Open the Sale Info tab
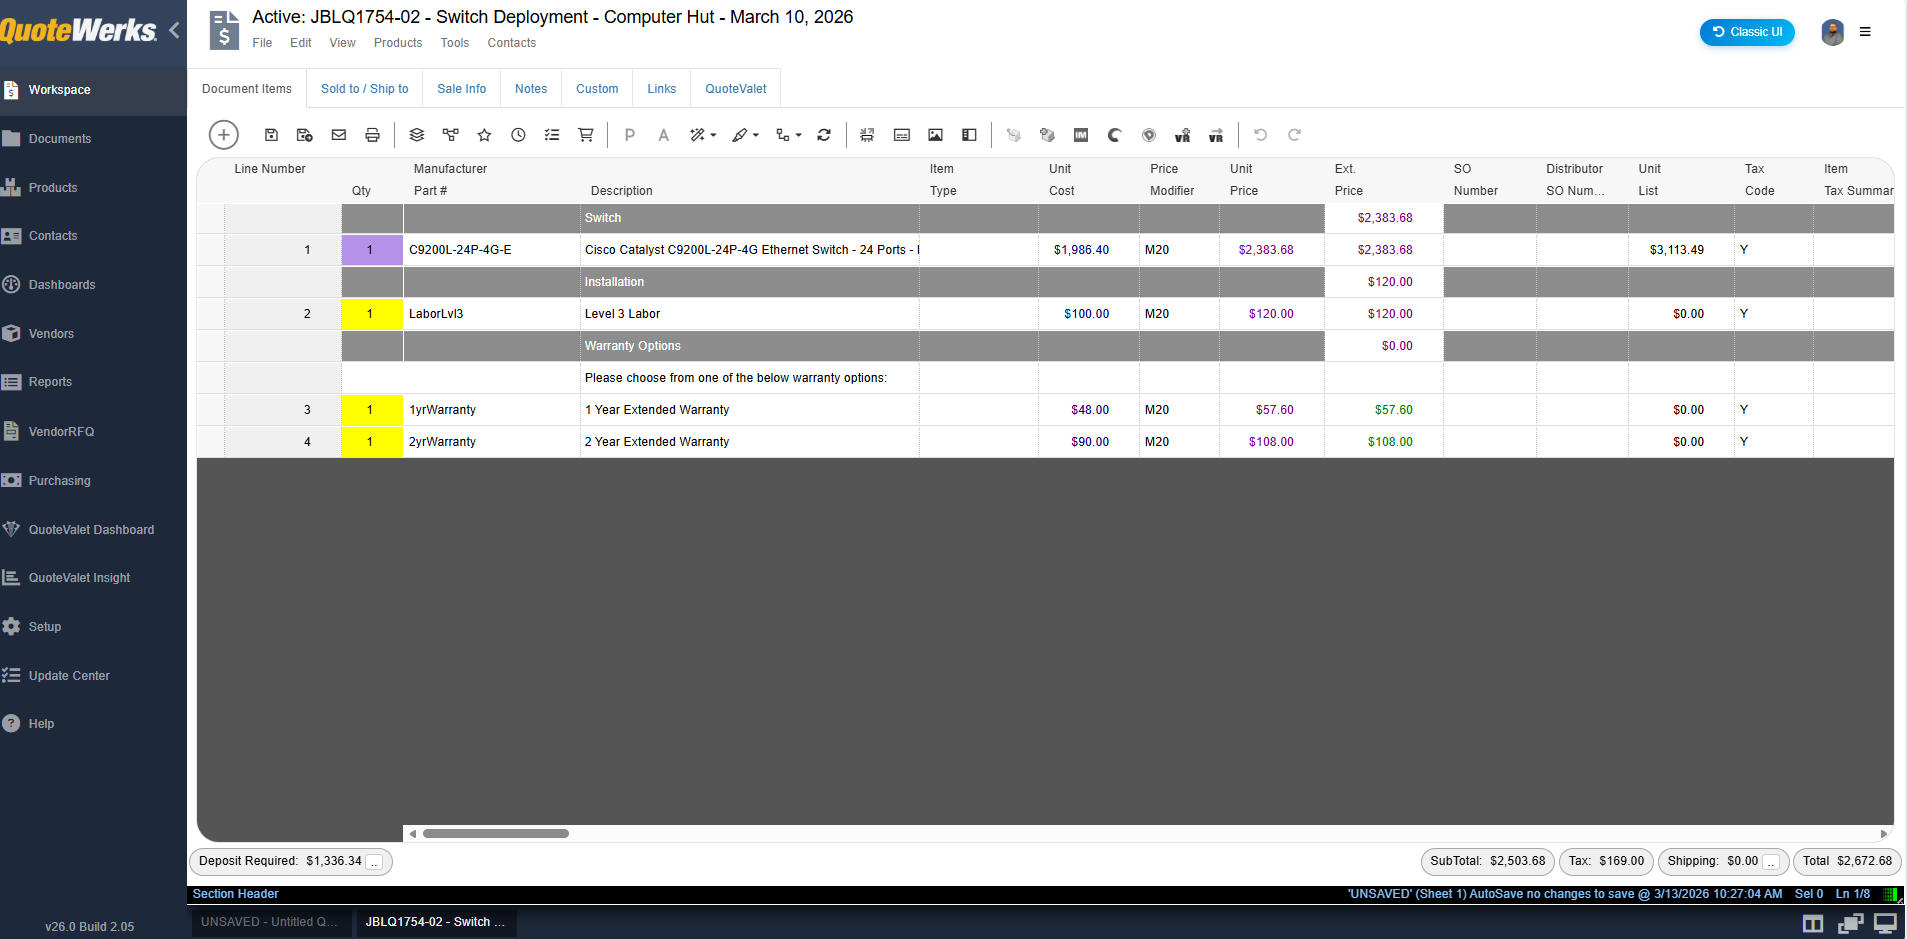Screen dimensions: 1907x939 coord(461,89)
